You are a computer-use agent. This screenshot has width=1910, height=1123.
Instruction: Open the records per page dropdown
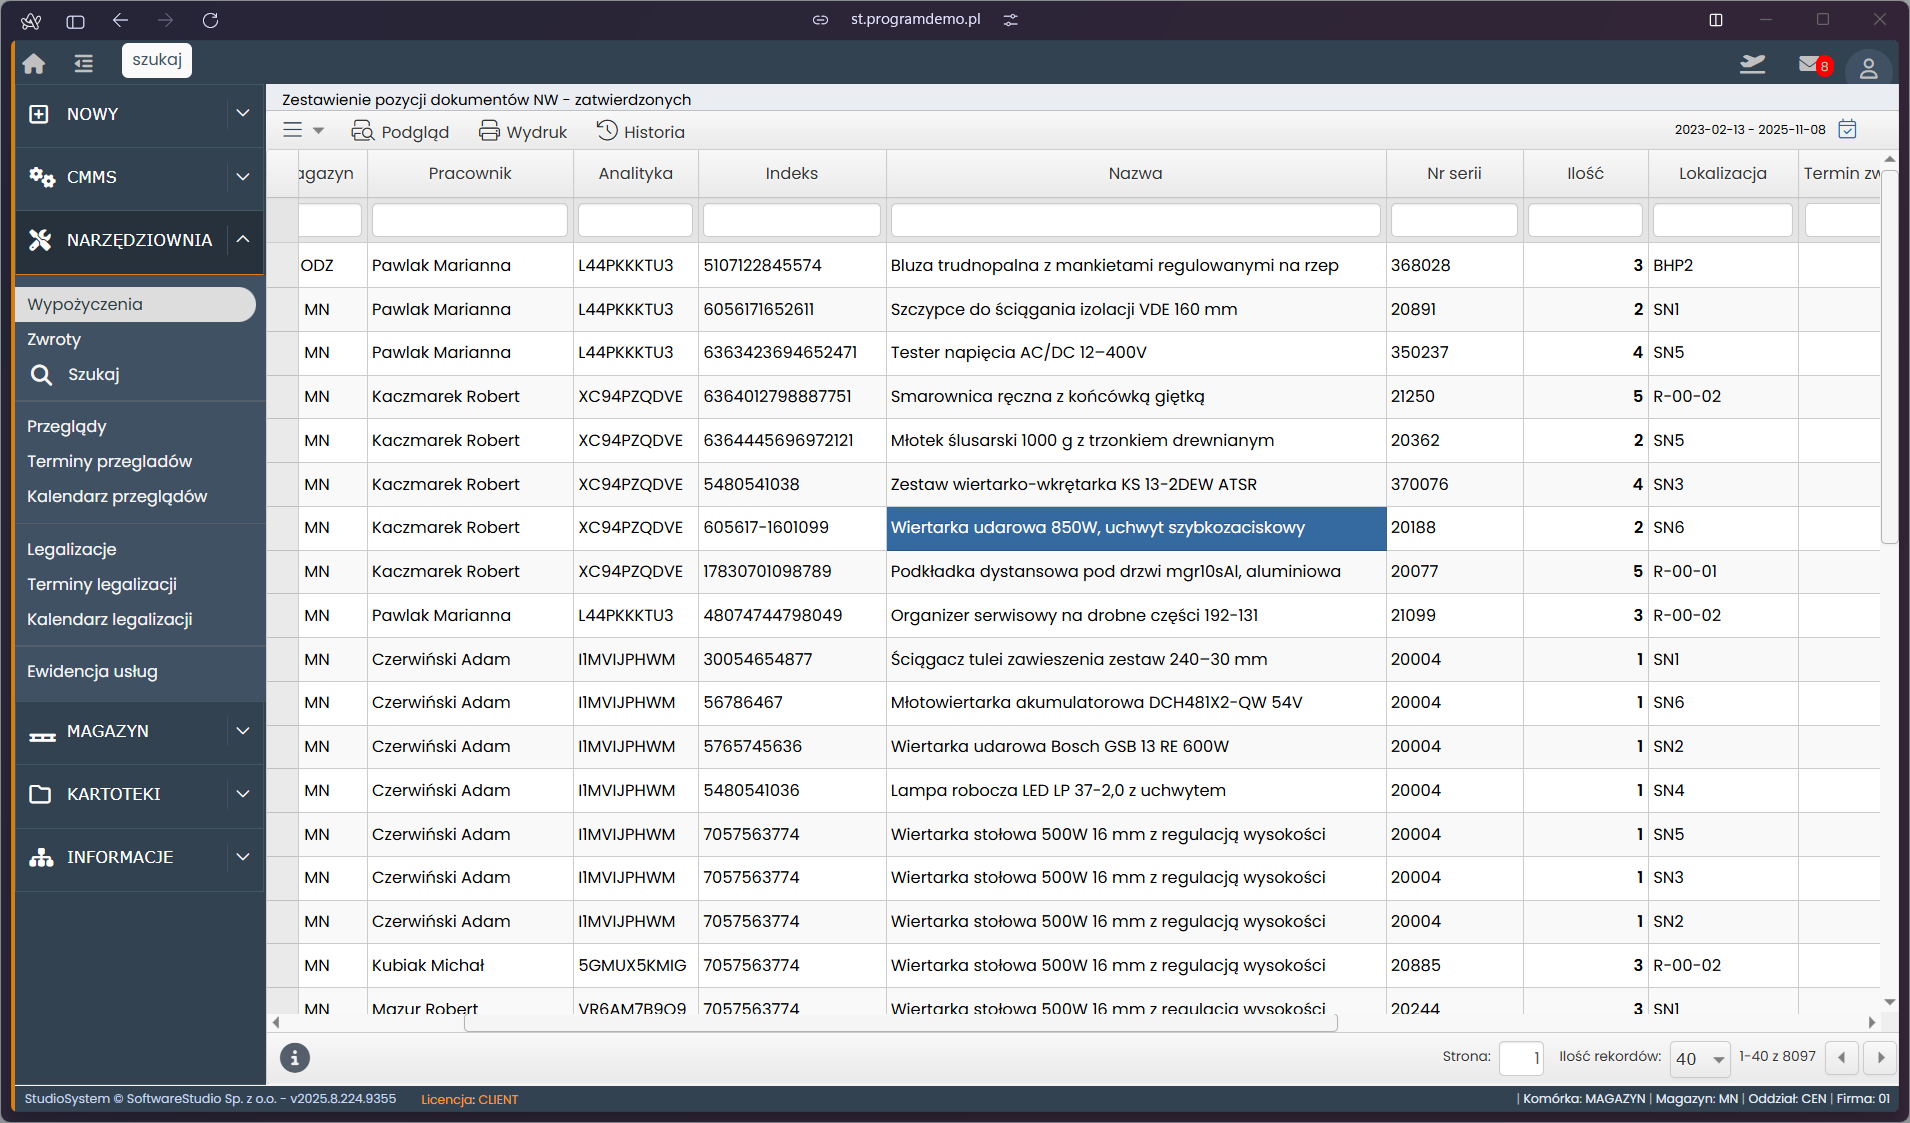point(1700,1059)
